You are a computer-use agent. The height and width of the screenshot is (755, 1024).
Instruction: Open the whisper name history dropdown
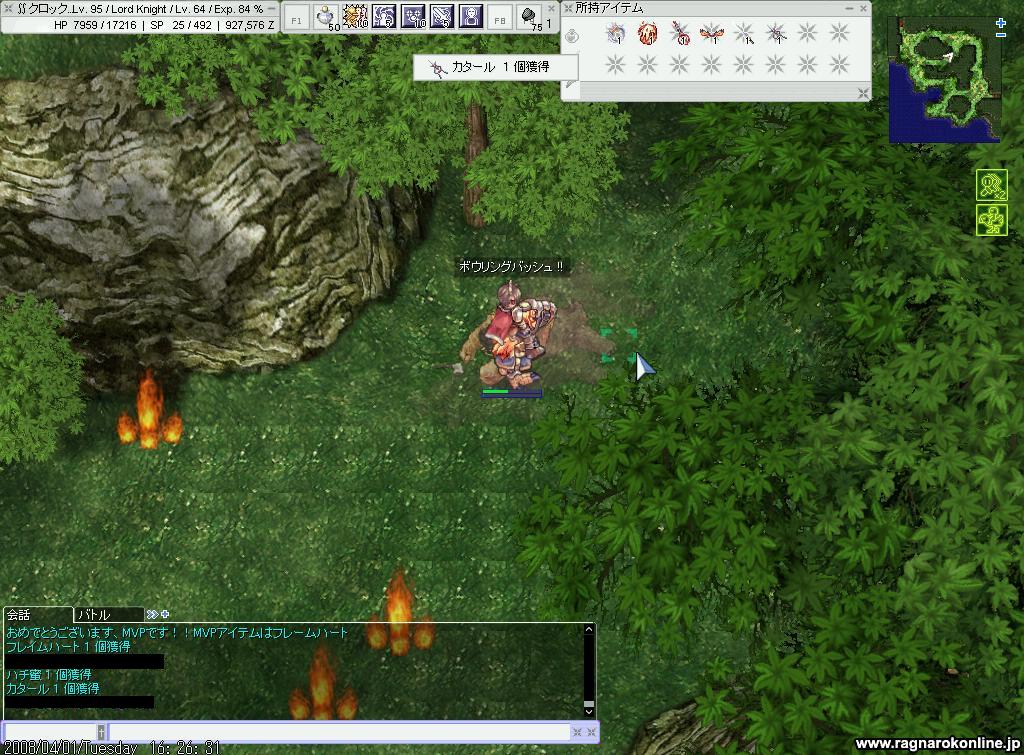click(x=101, y=731)
